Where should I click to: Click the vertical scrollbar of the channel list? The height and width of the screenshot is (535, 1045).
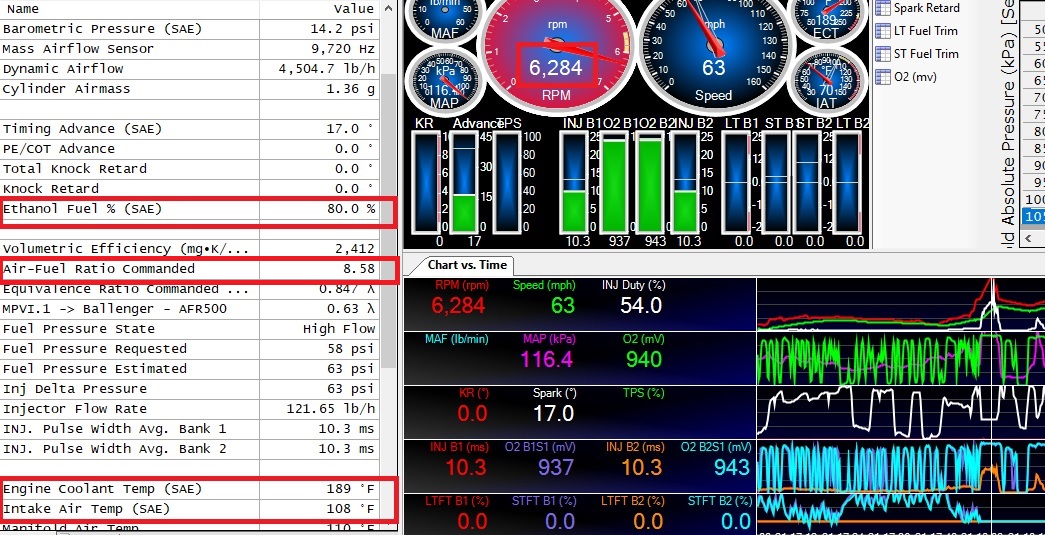point(389,200)
